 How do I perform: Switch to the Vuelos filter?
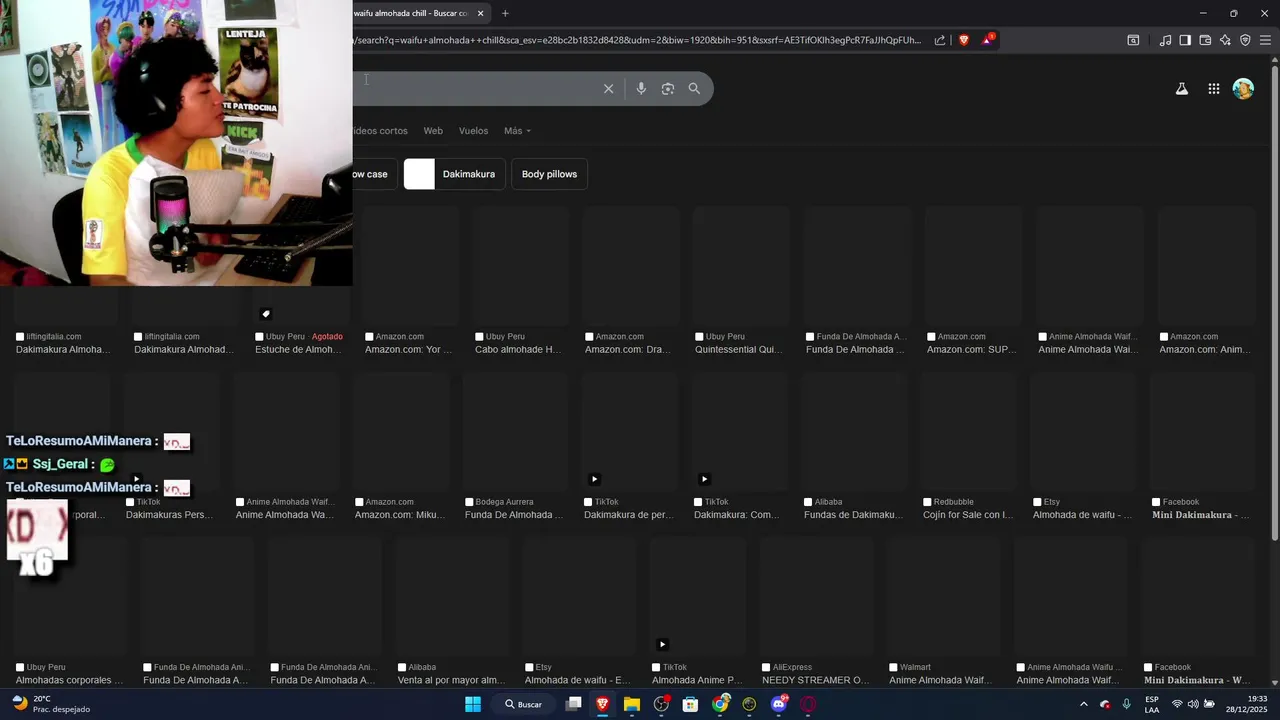[x=473, y=131]
